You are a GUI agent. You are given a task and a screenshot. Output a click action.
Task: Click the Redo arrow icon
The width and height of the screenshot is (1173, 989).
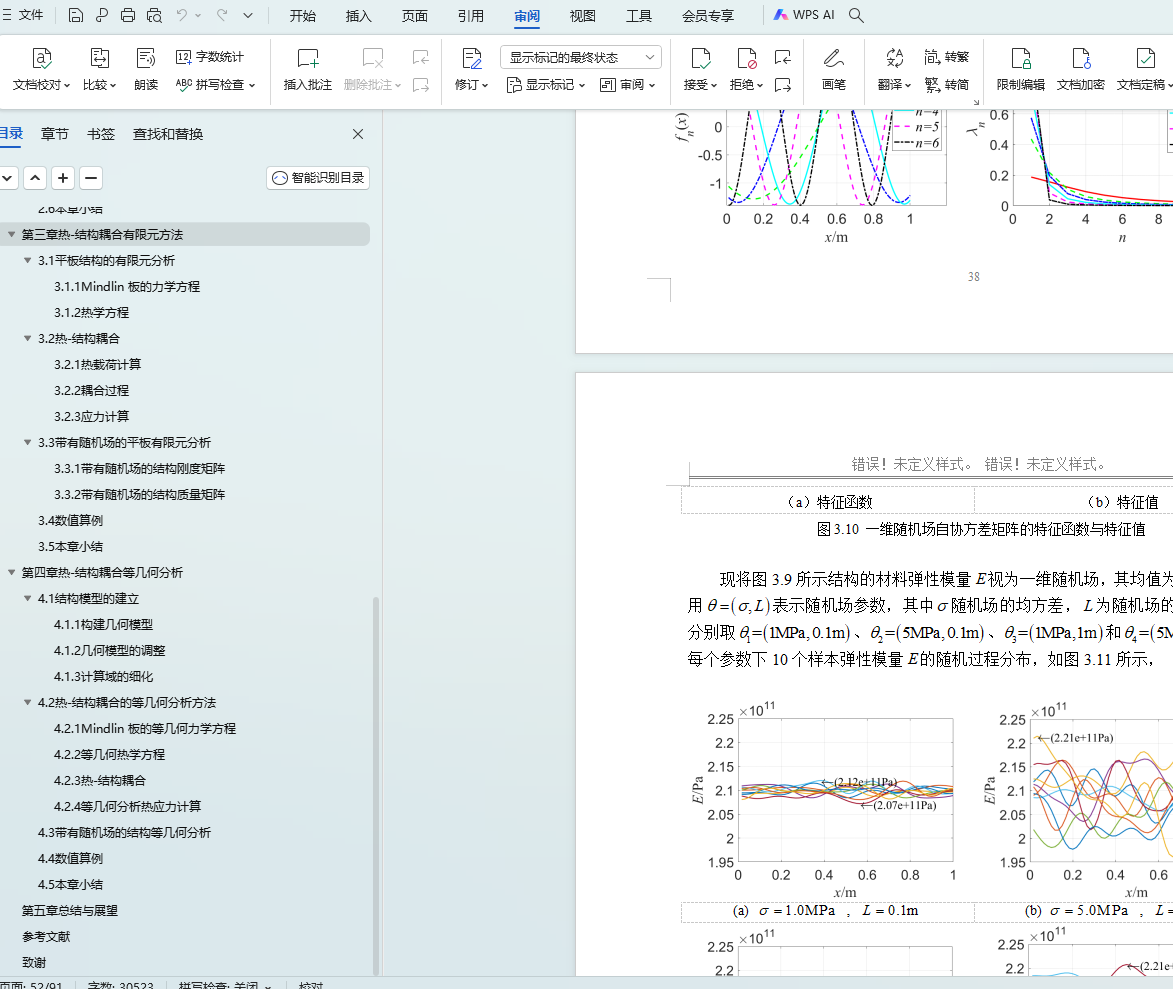pos(222,15)
